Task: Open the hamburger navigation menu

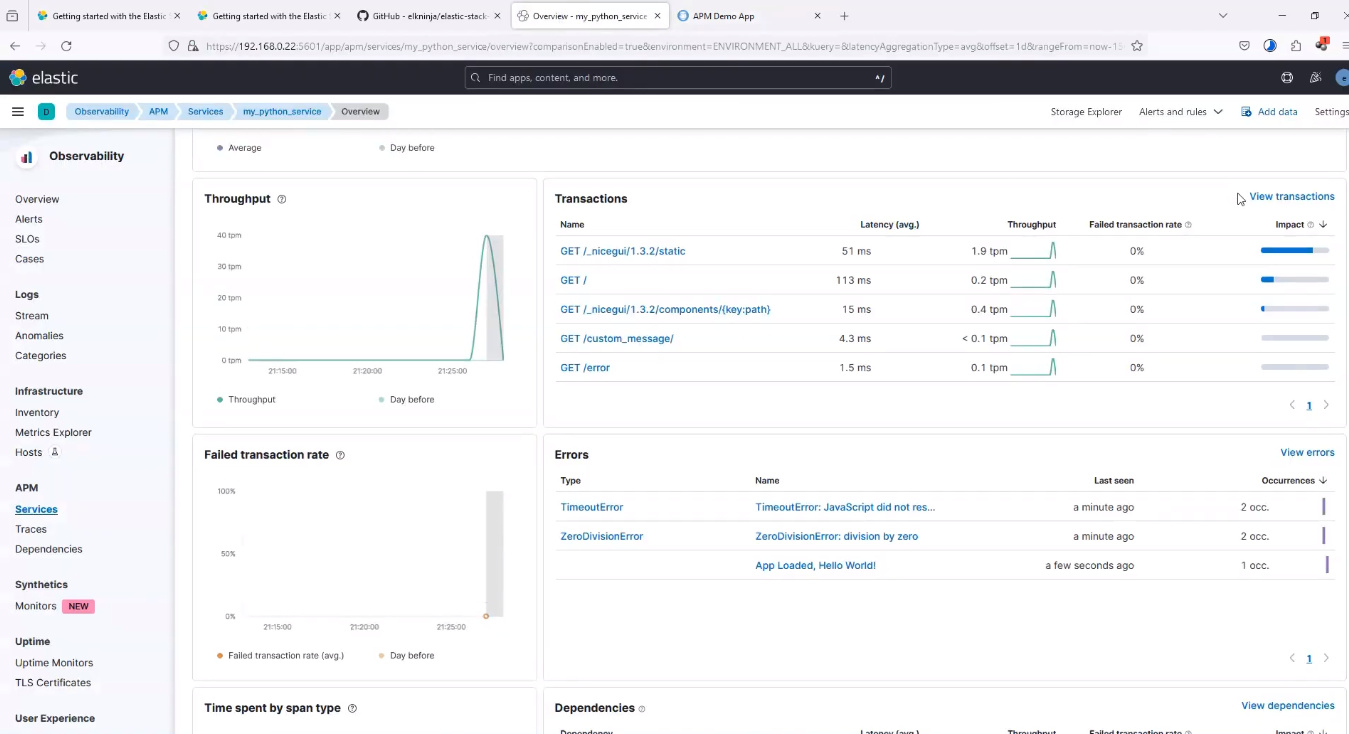Action: [17, 112]
